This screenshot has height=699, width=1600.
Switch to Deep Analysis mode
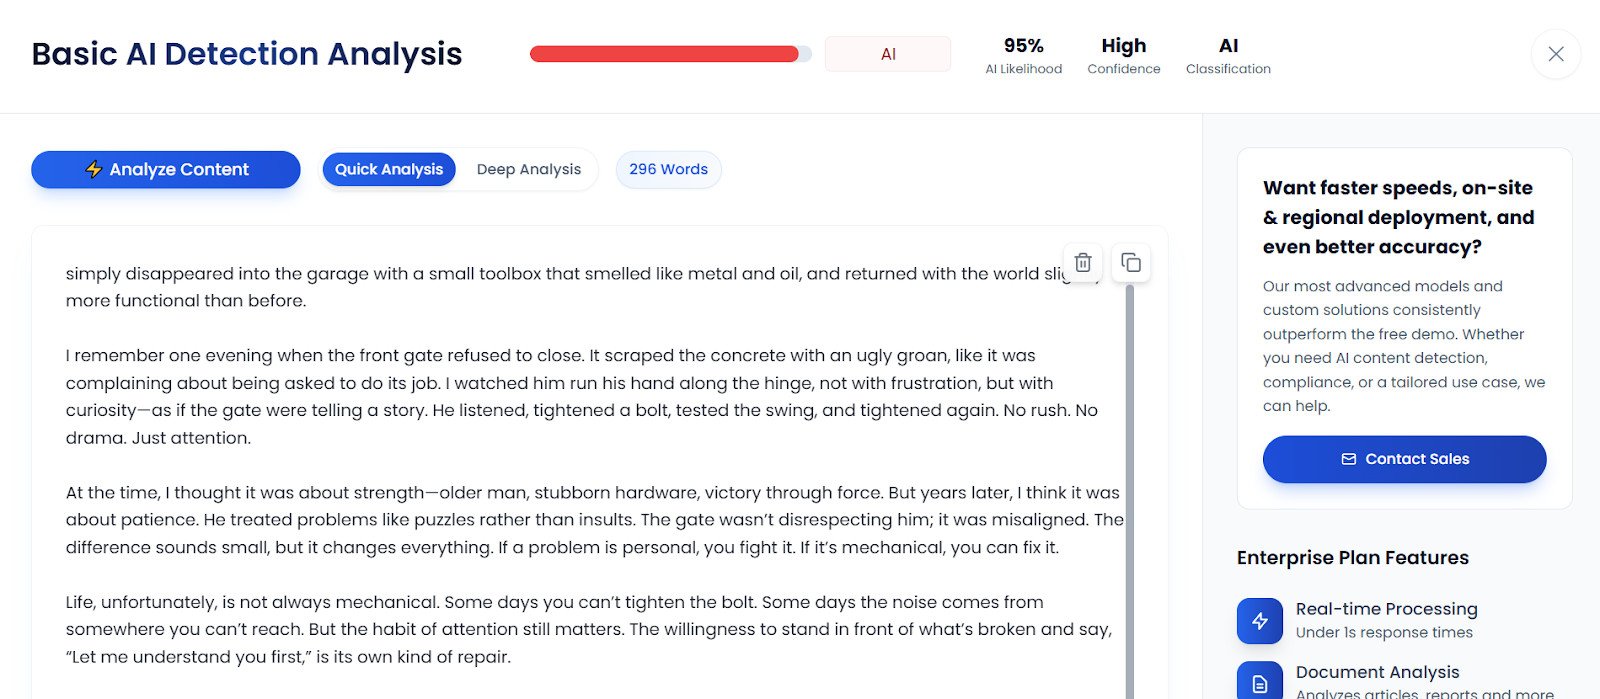[528, 169]
